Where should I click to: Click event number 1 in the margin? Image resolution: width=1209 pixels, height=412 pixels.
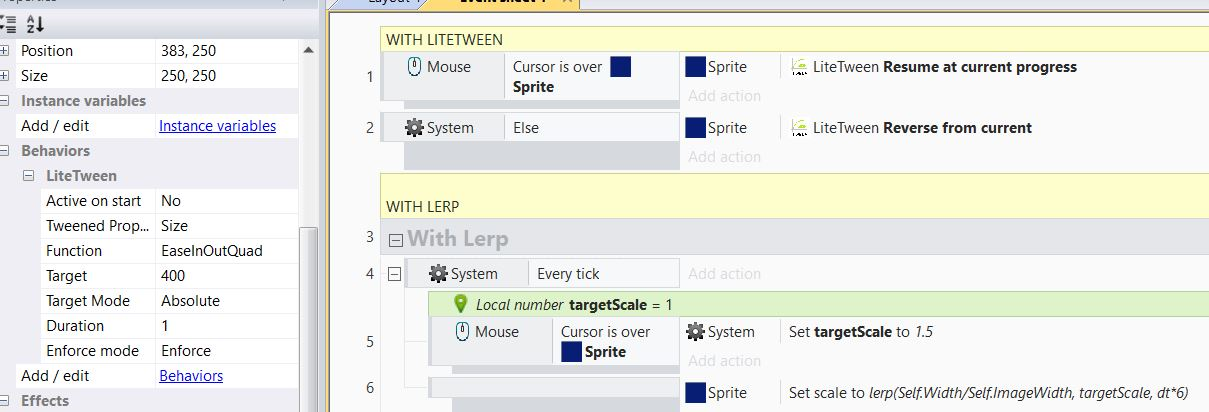coord(370,77)
